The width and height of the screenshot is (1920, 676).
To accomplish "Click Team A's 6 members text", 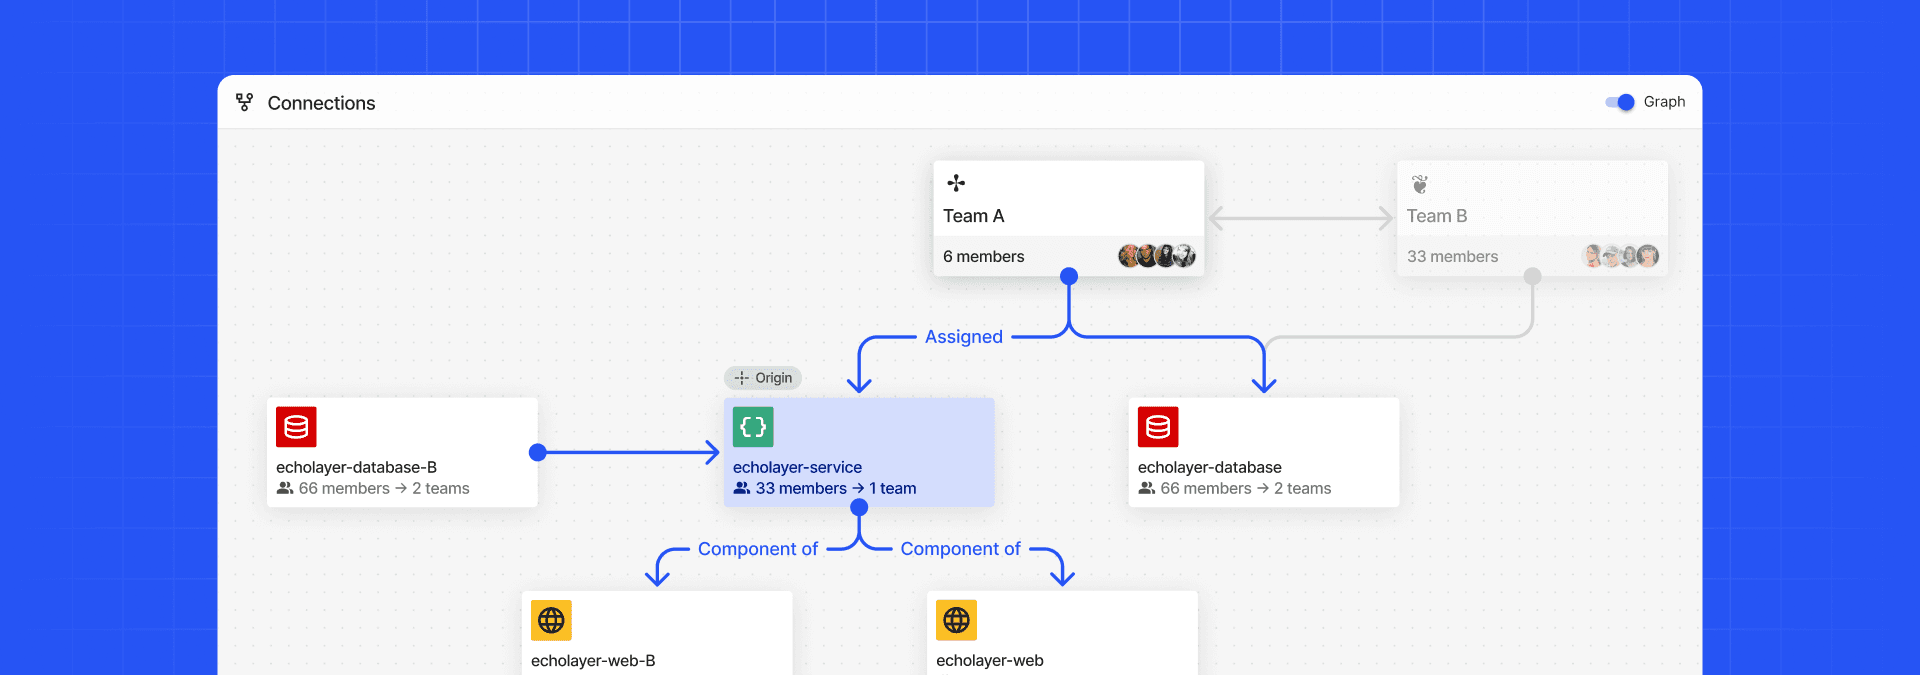I will pos(983,257).
